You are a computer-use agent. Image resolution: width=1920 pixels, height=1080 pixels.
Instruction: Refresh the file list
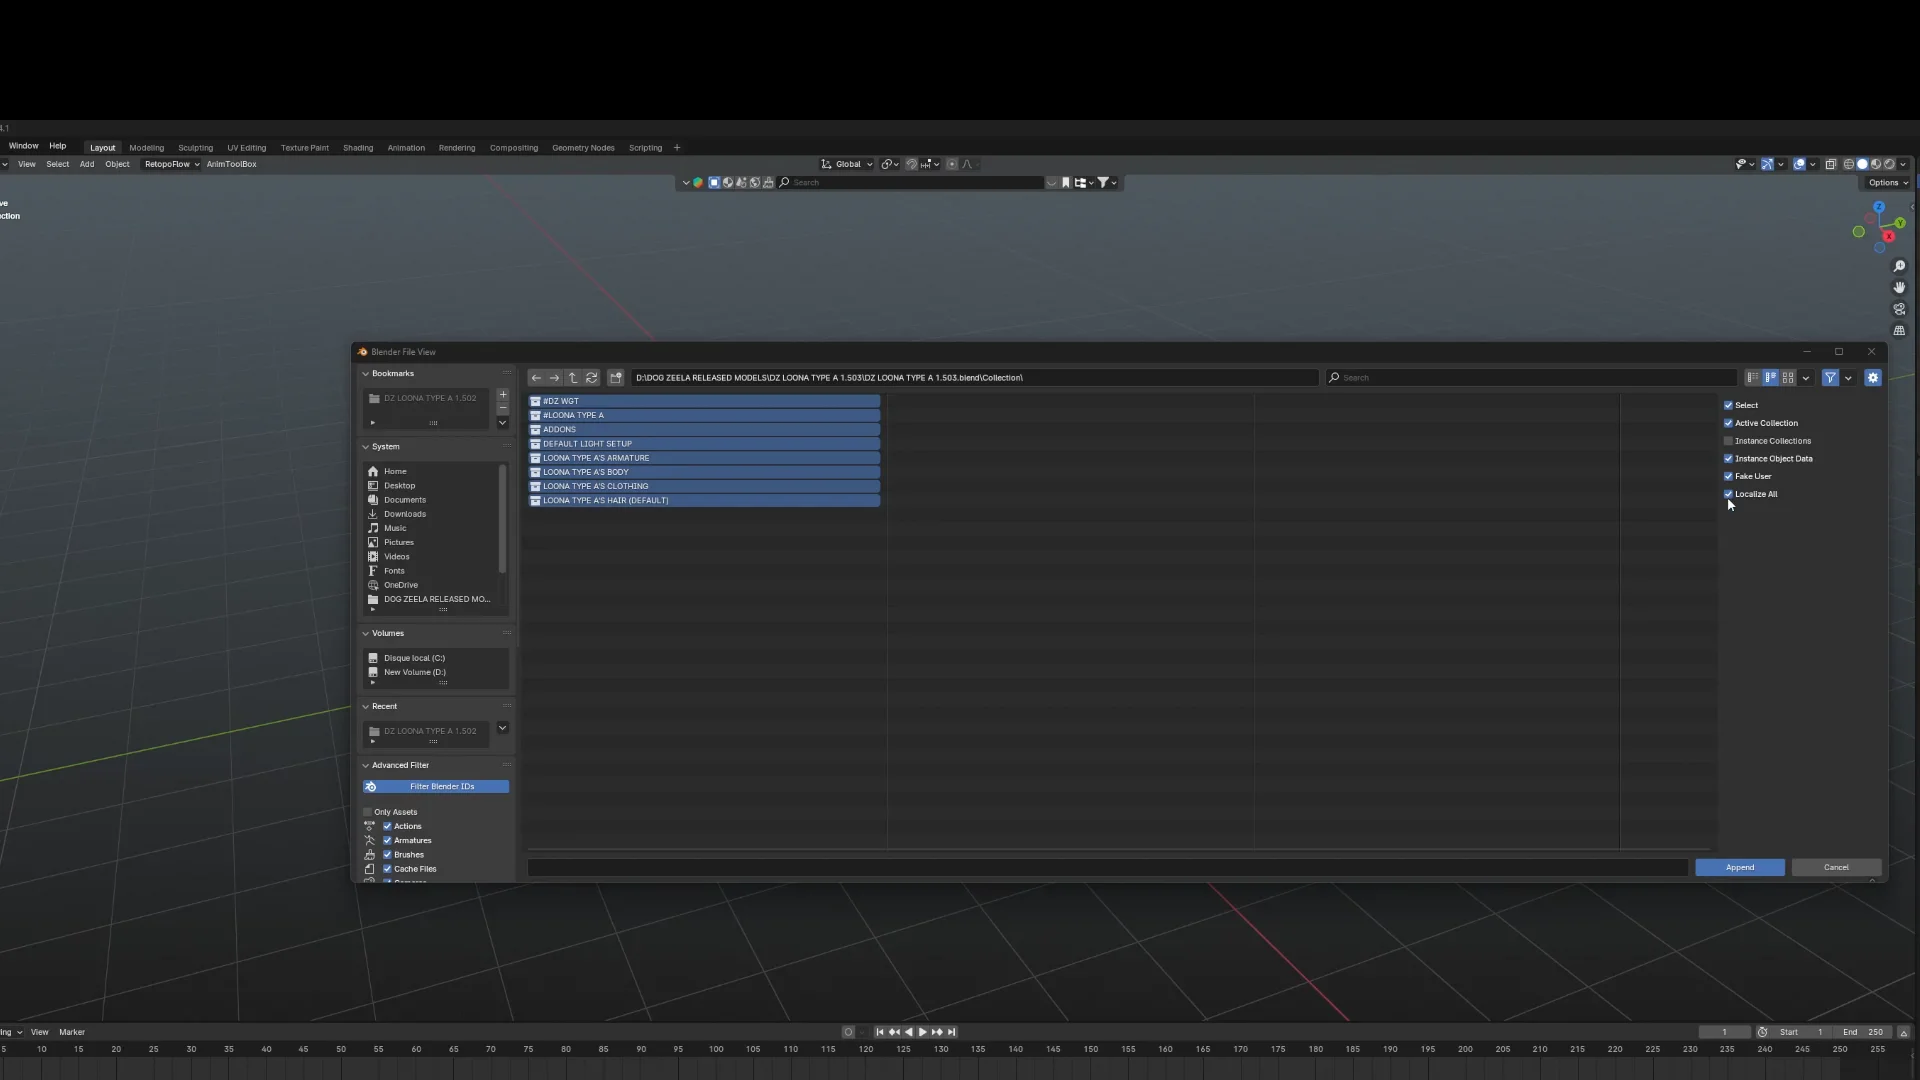tap(592, 378)
